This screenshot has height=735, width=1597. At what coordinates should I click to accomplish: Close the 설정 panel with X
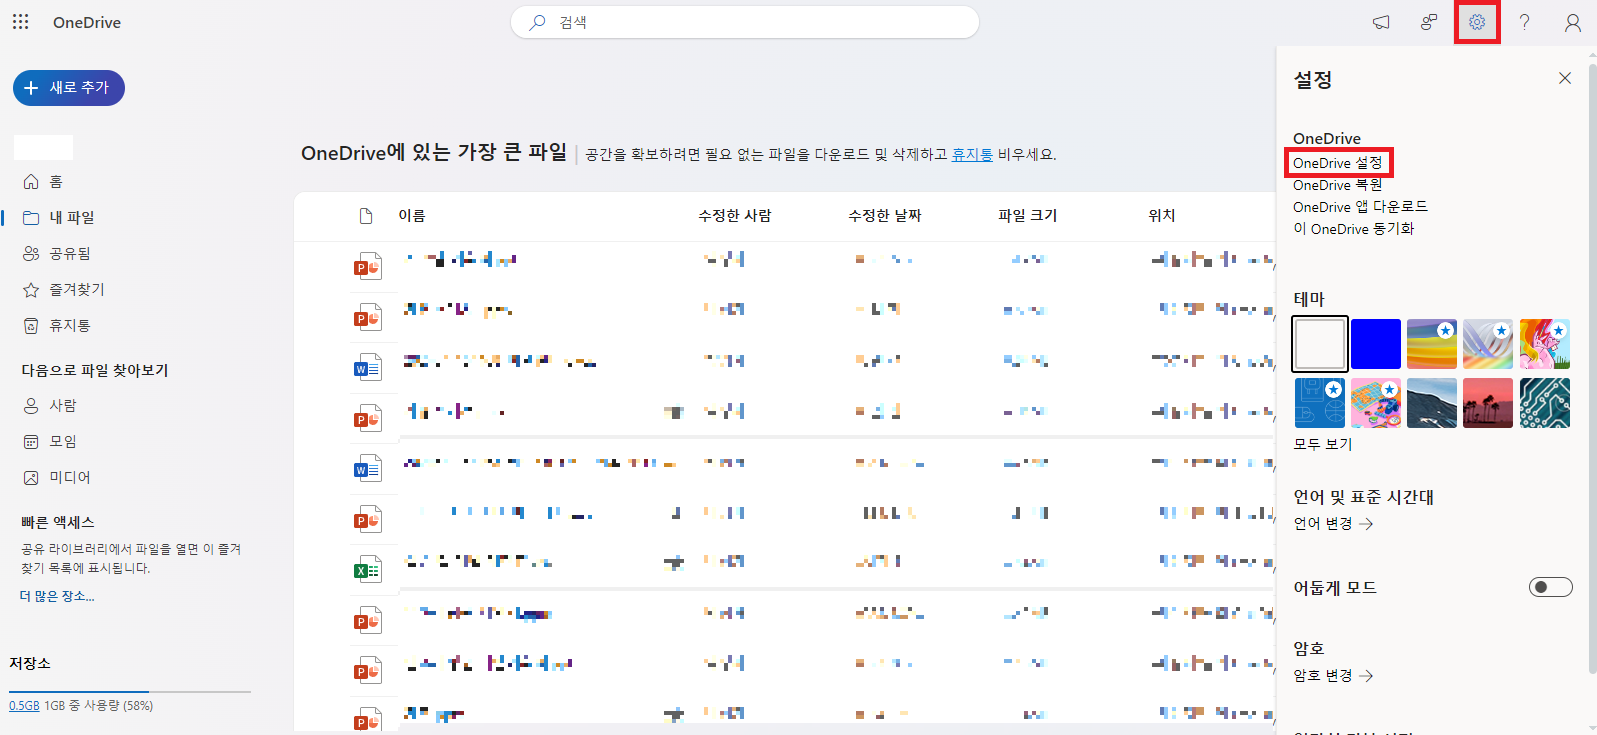[1565, 78]
